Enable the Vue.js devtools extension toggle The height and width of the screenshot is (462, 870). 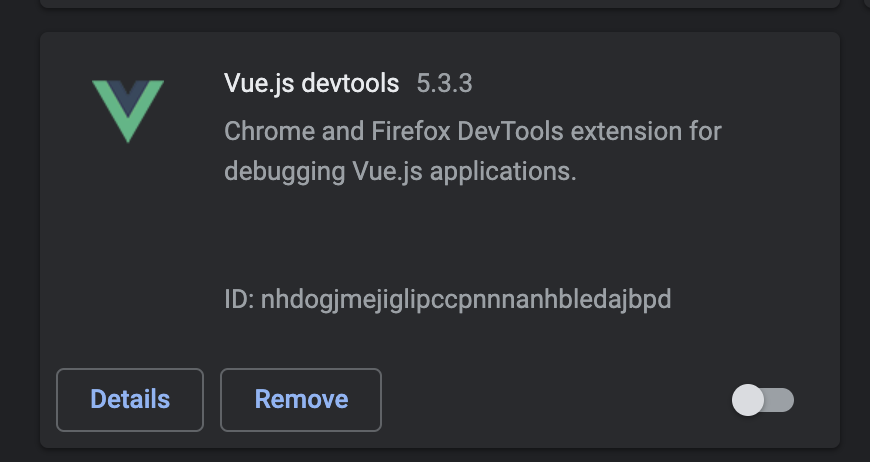tap(763, 400)
